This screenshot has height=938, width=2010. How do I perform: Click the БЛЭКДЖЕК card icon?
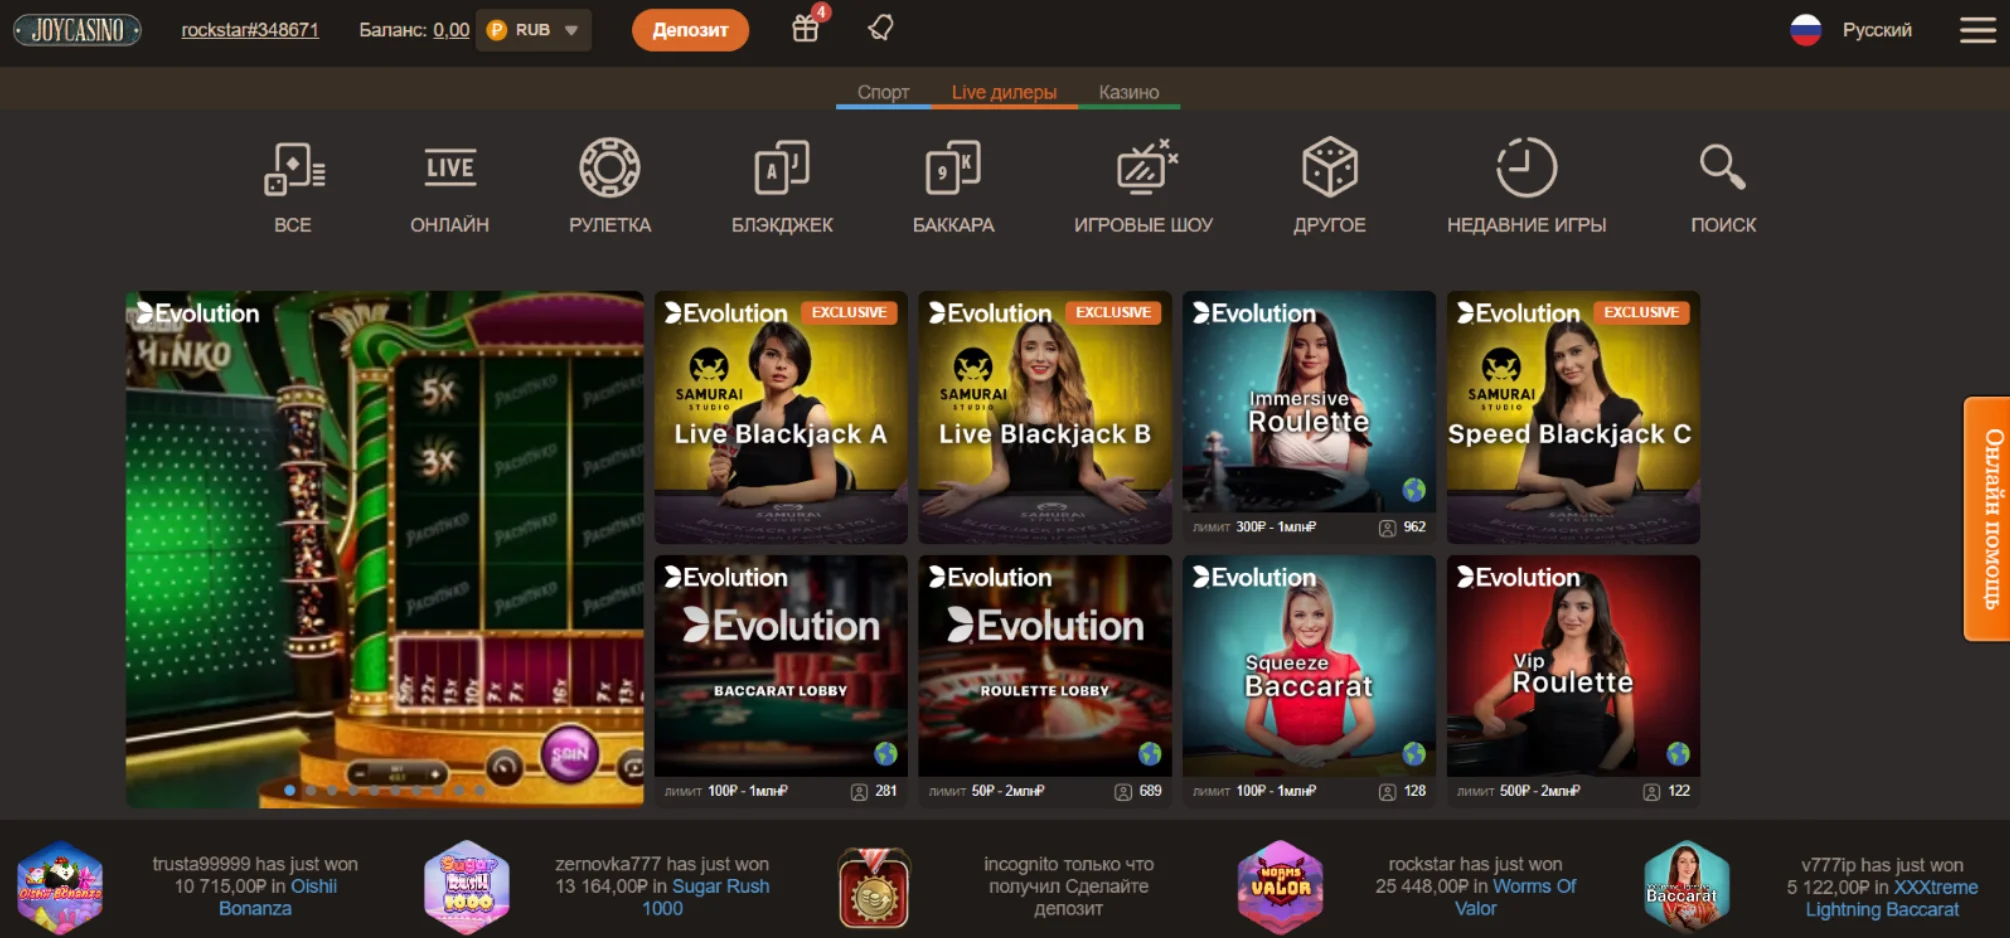tap(779, 168)
